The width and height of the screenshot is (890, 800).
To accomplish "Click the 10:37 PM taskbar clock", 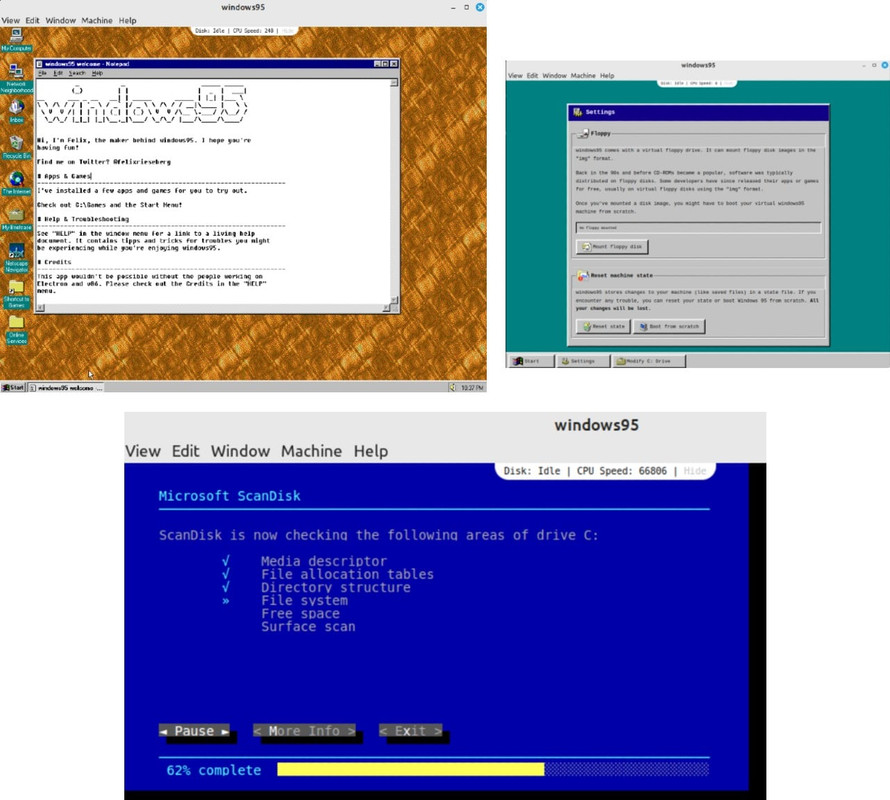I will pos(472,388).
